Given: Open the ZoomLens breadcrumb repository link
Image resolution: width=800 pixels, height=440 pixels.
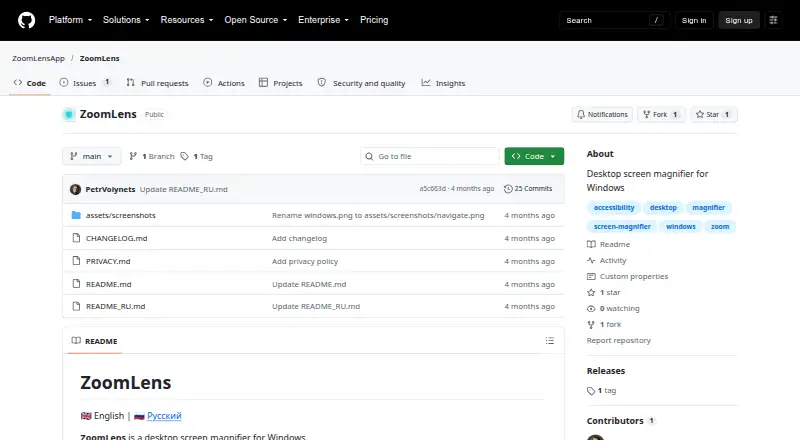Looking at the screenshot, I should pyautogui.click(x=99, y=58).
